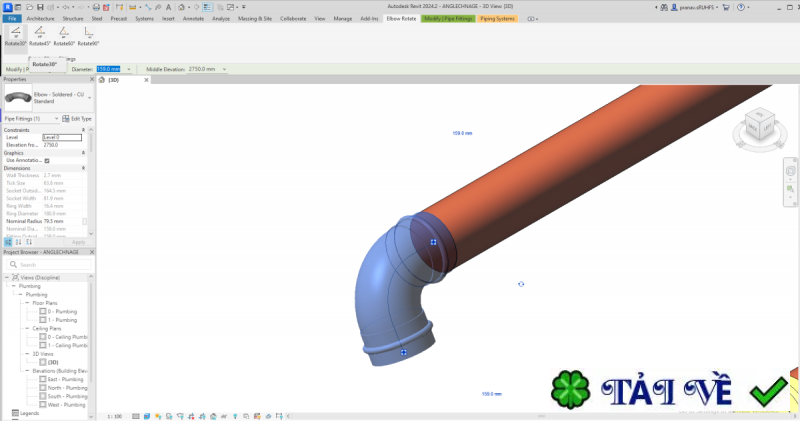This screenshot has height=421, width=800.
Task: Save project with the floppy disk icon
Action: pos(40,7)
